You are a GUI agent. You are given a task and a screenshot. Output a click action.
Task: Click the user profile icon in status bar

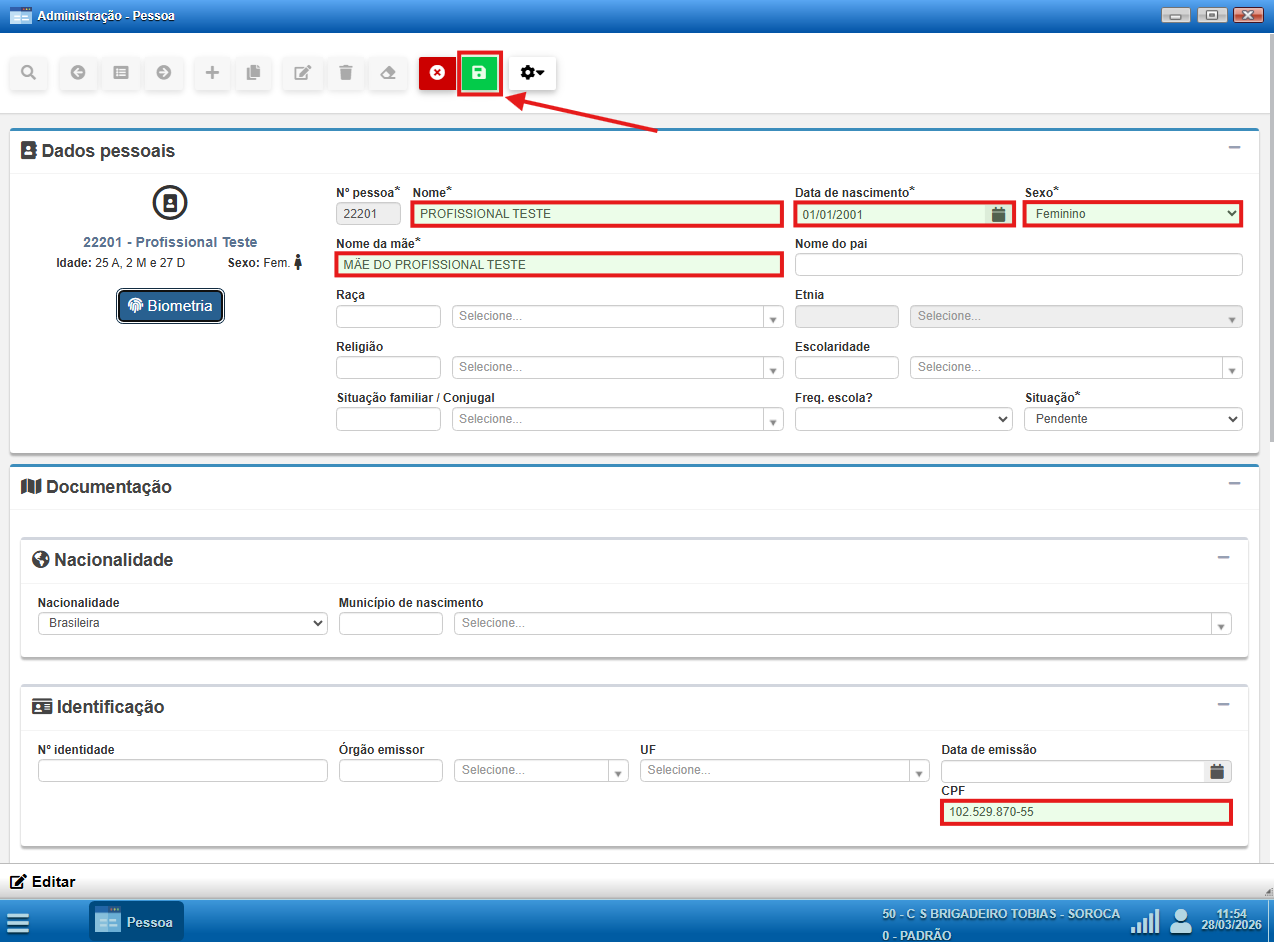tap(1181, 920)
